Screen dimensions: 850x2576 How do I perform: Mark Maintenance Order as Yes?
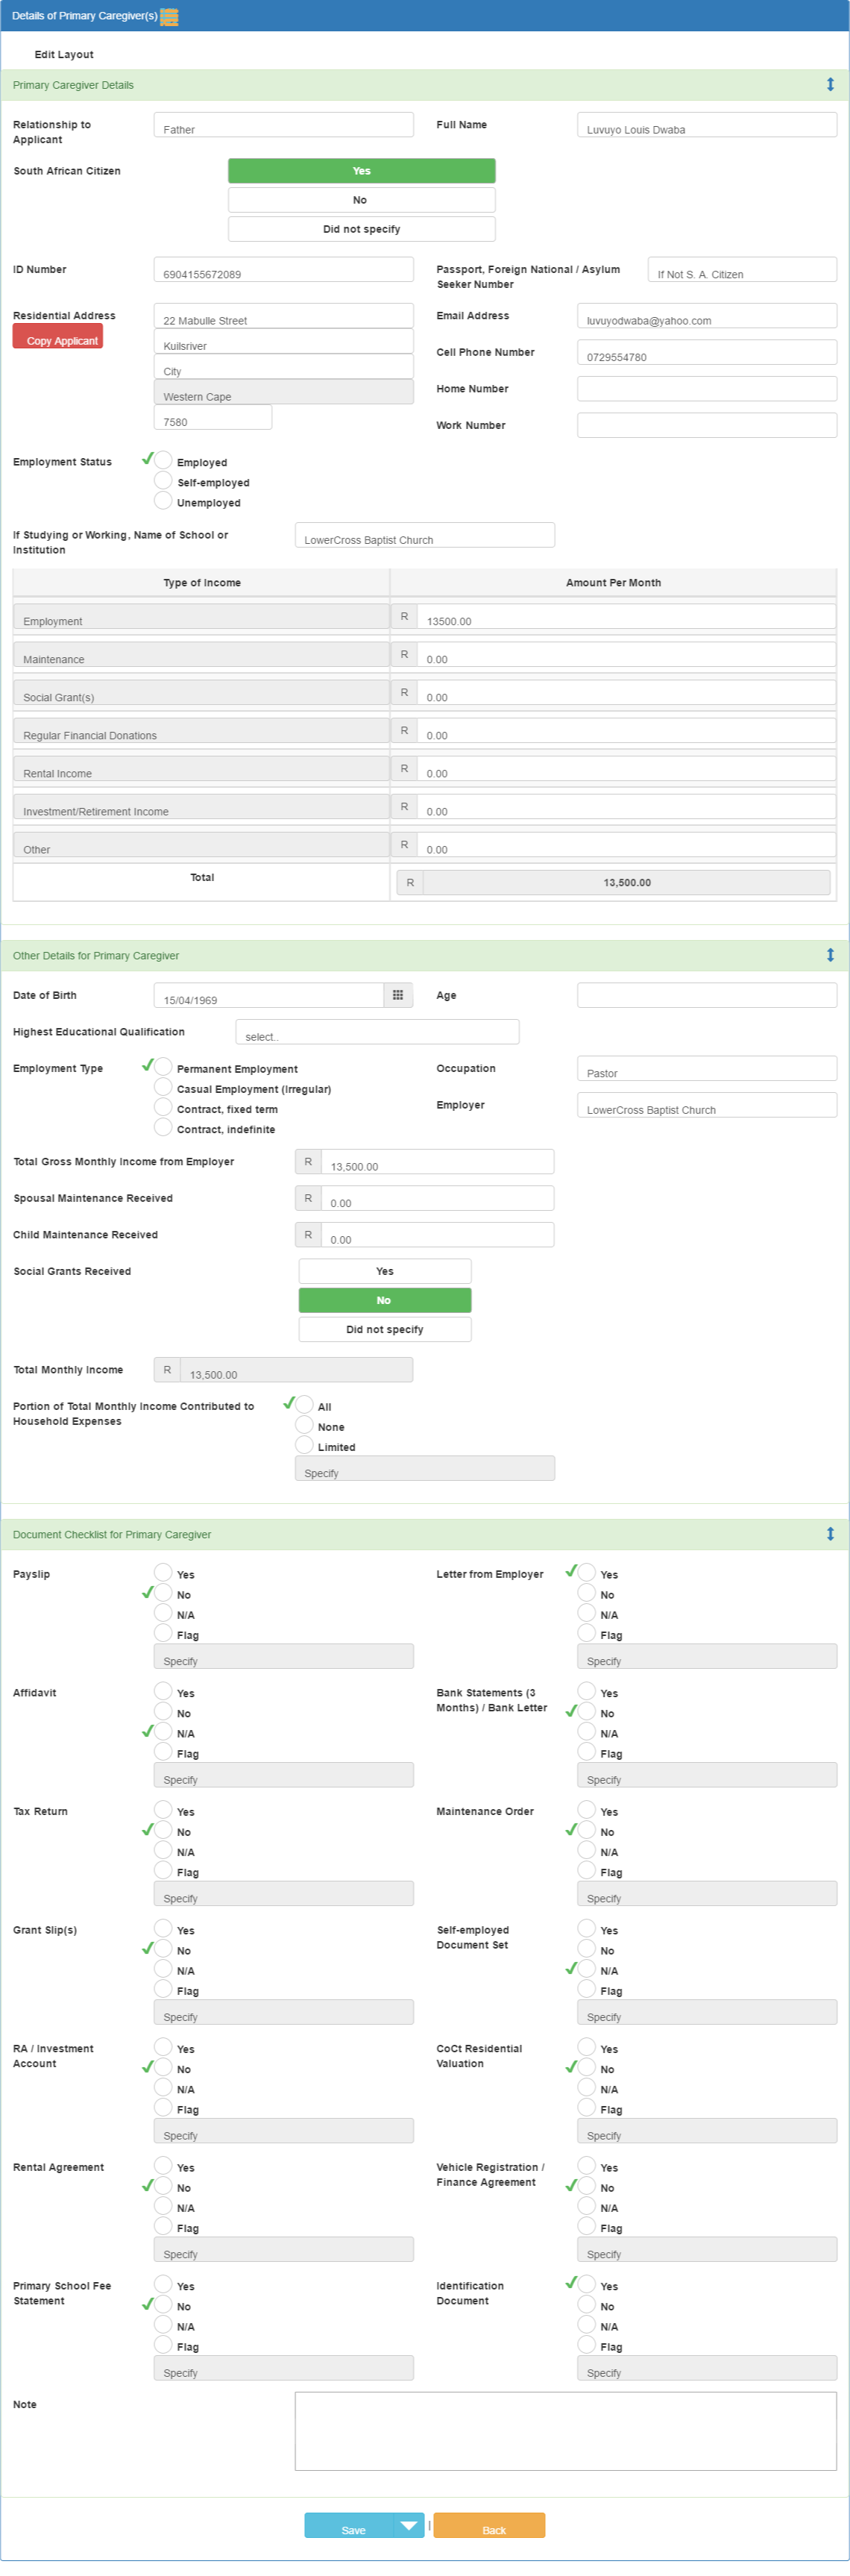(x=587, y=1810)
